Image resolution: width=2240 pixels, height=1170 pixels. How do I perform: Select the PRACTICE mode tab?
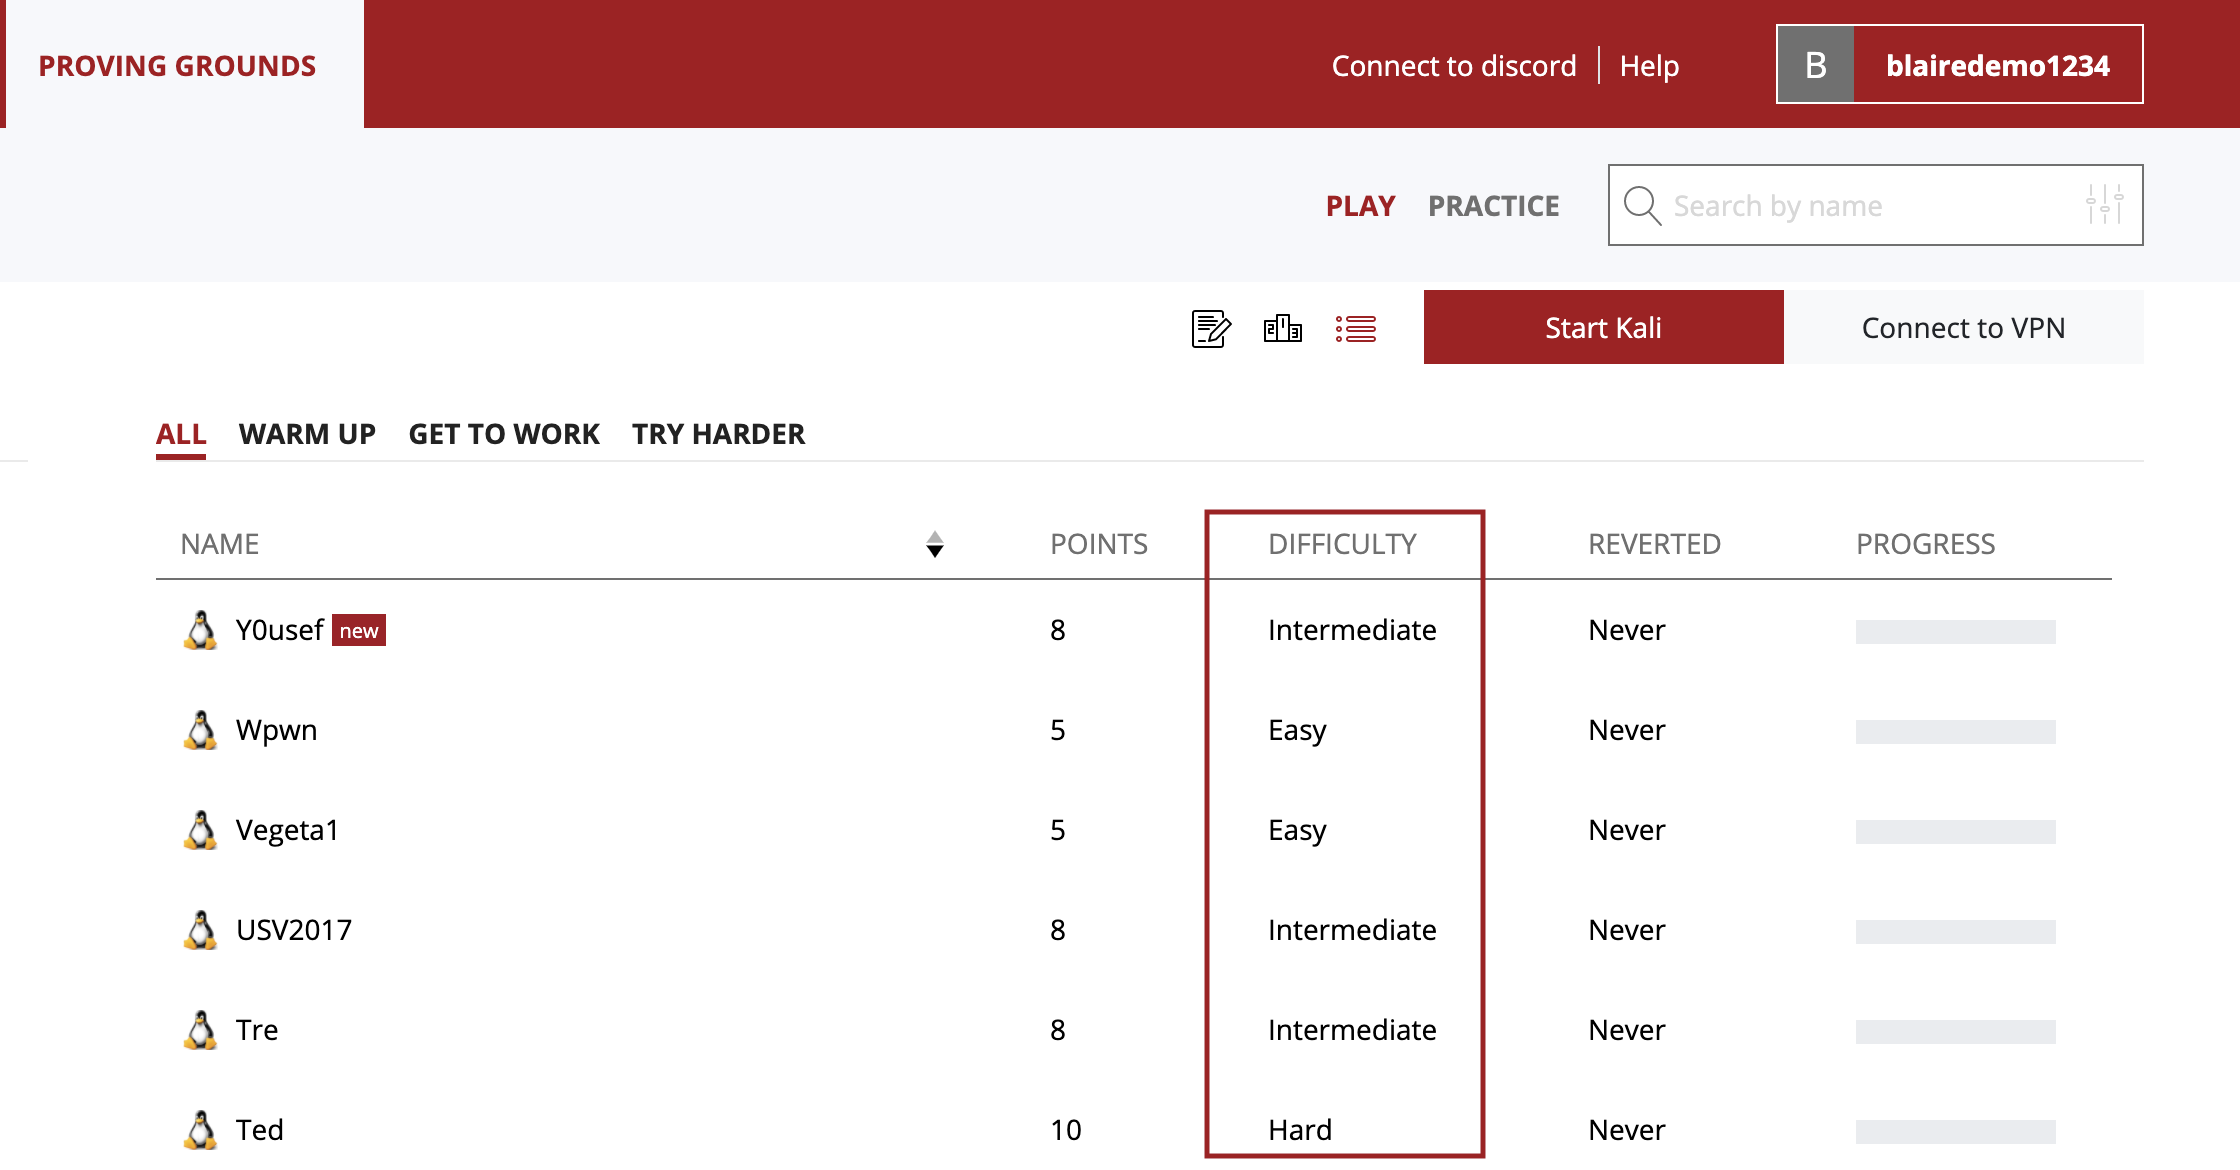click(x=1494, y=206)
